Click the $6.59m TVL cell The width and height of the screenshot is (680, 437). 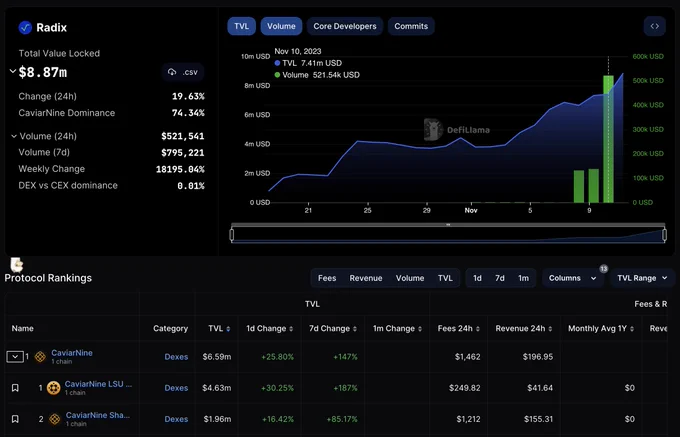point(216,357)
